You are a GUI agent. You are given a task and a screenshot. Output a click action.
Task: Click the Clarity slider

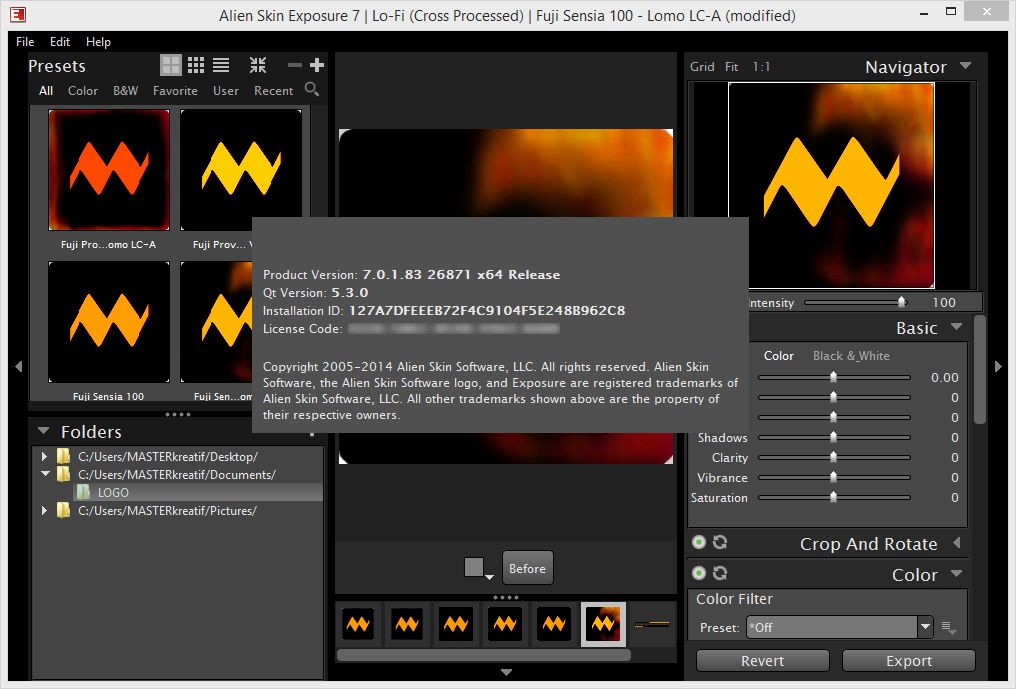(834, 458)
